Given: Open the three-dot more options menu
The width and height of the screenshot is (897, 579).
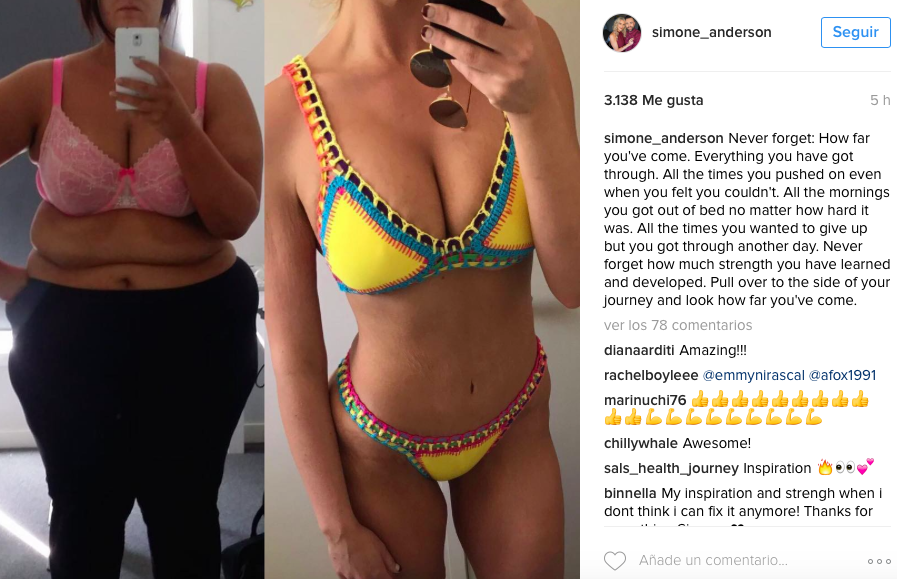Looking at the screenshot, I should click(x=879, y=561).
